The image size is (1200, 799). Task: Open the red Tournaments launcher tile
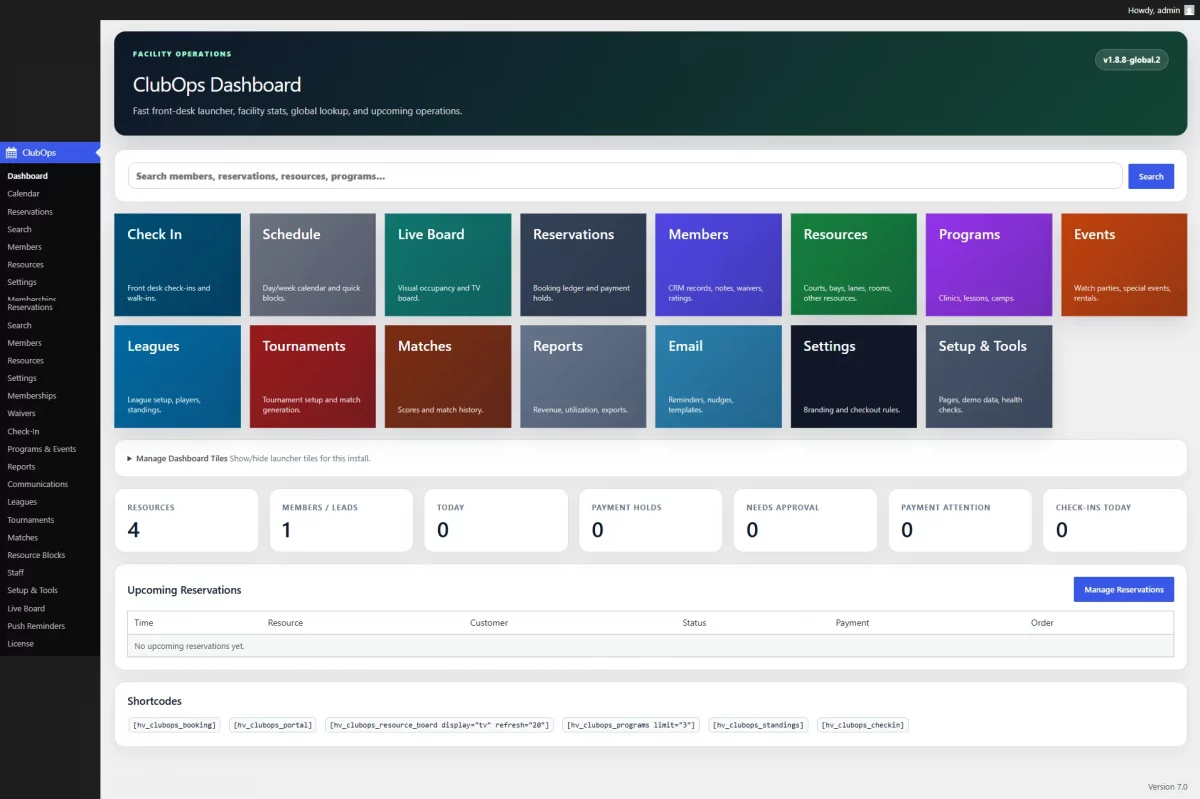click(313, 377)
